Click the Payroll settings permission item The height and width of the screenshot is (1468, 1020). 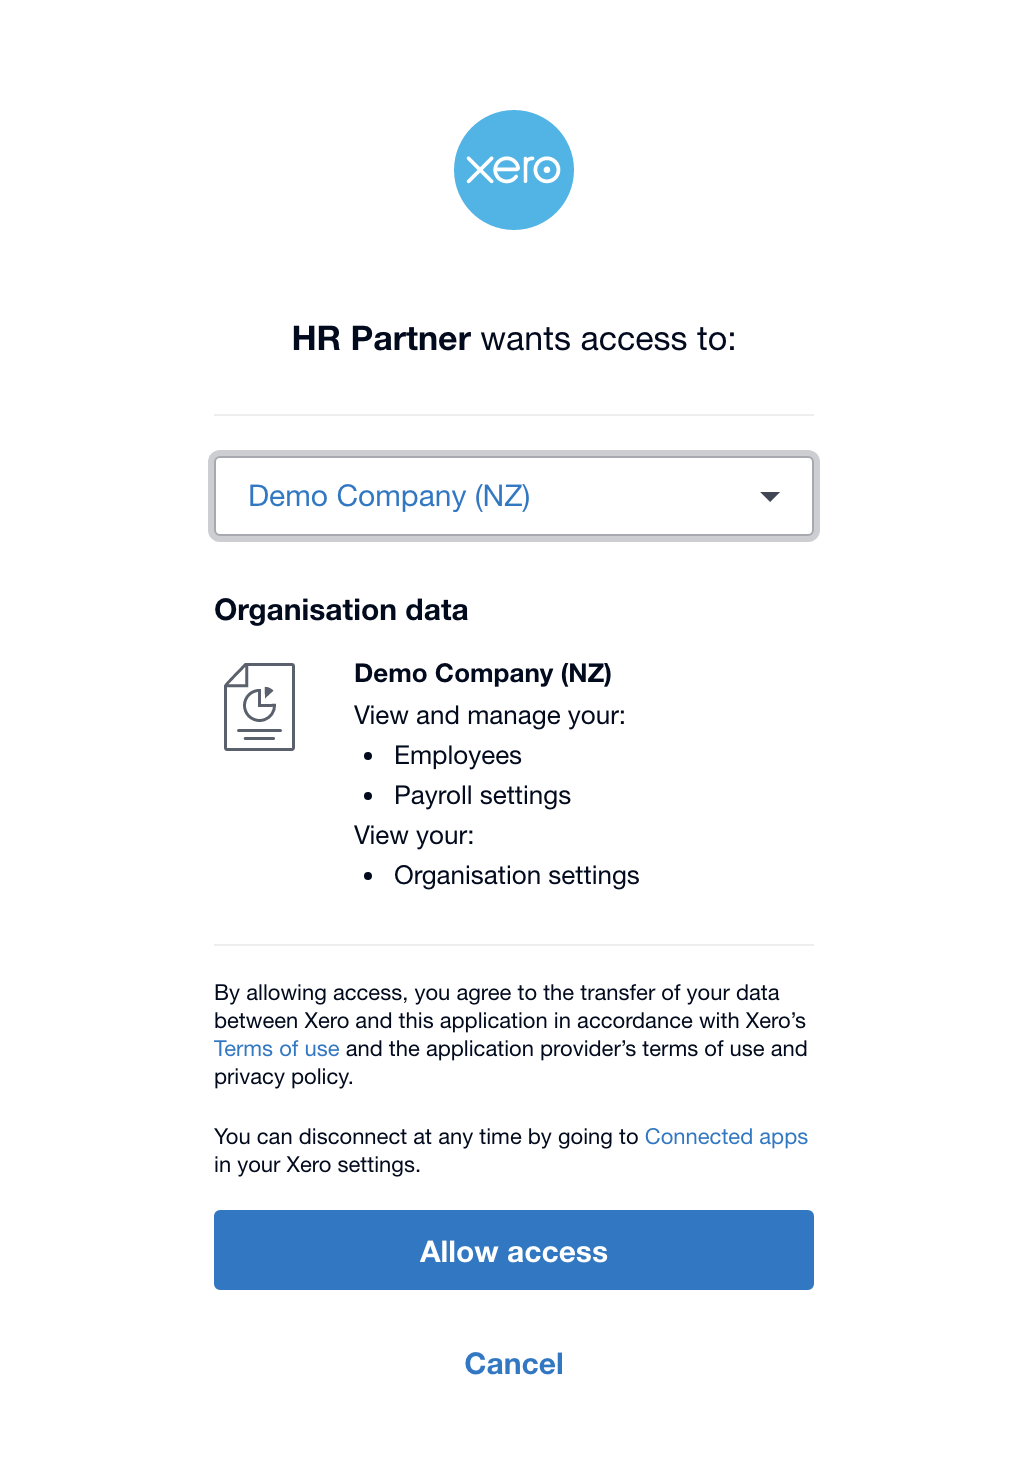[482, 795]
